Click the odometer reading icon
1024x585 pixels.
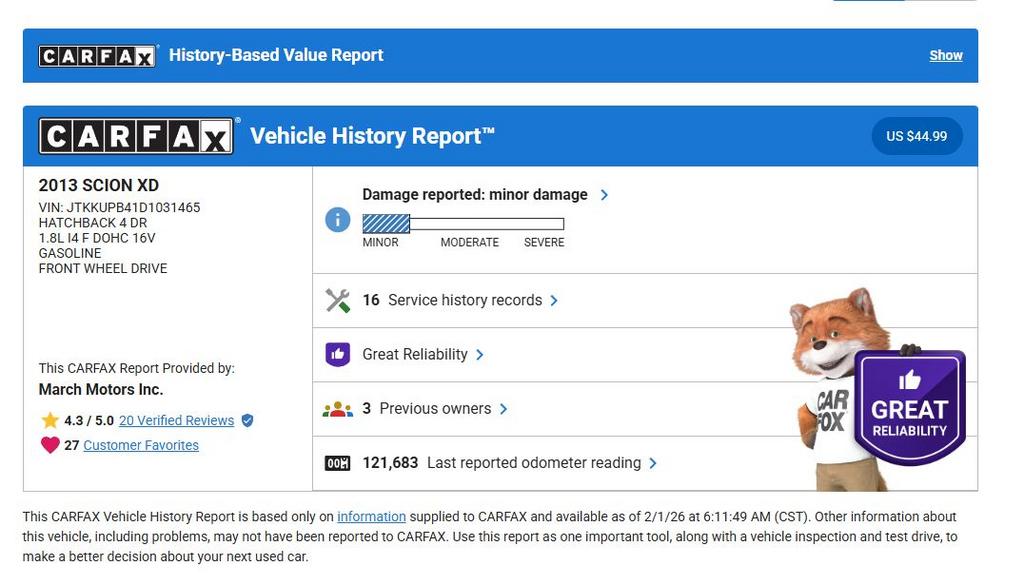coord(338,463)
